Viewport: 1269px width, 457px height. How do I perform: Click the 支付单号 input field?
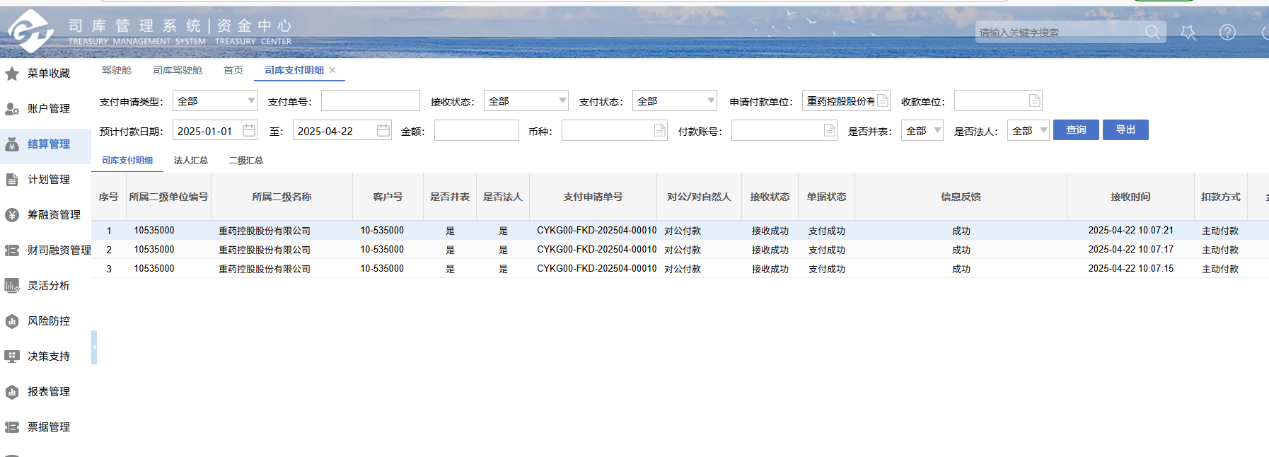pyautogui.click(x=370, y=101)
